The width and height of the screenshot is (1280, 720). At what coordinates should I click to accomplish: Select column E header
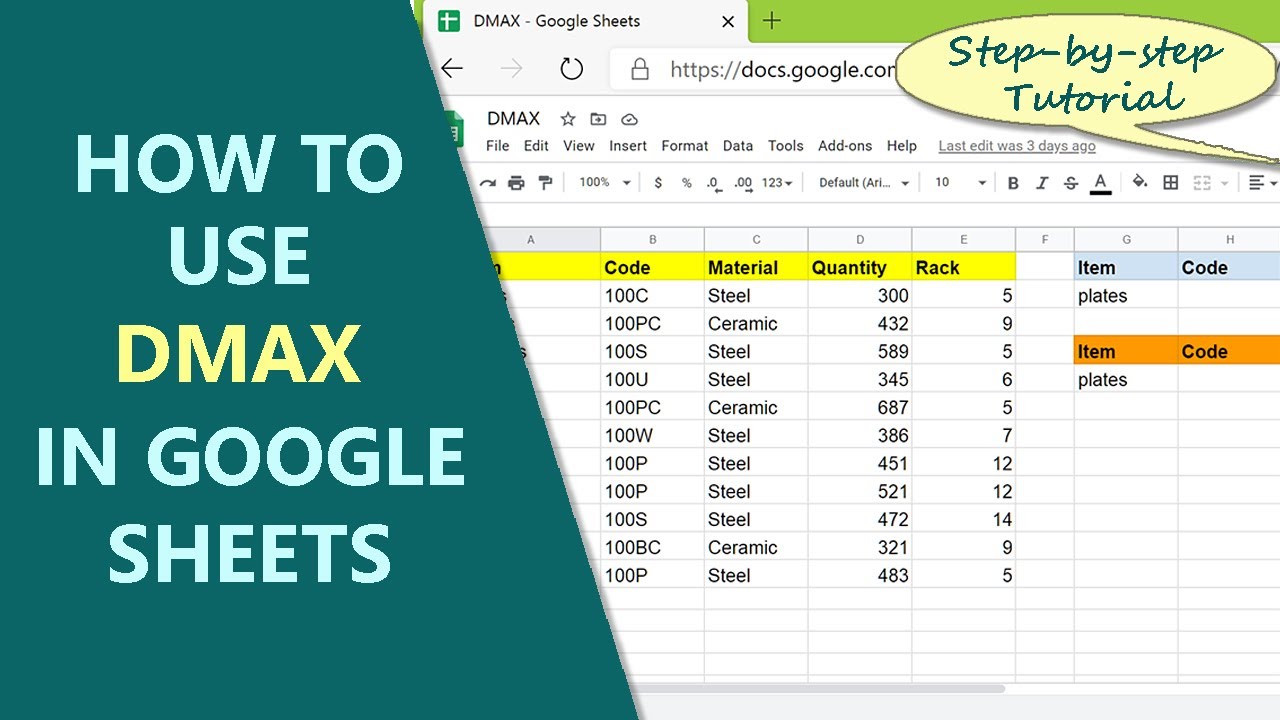point(964,240)
